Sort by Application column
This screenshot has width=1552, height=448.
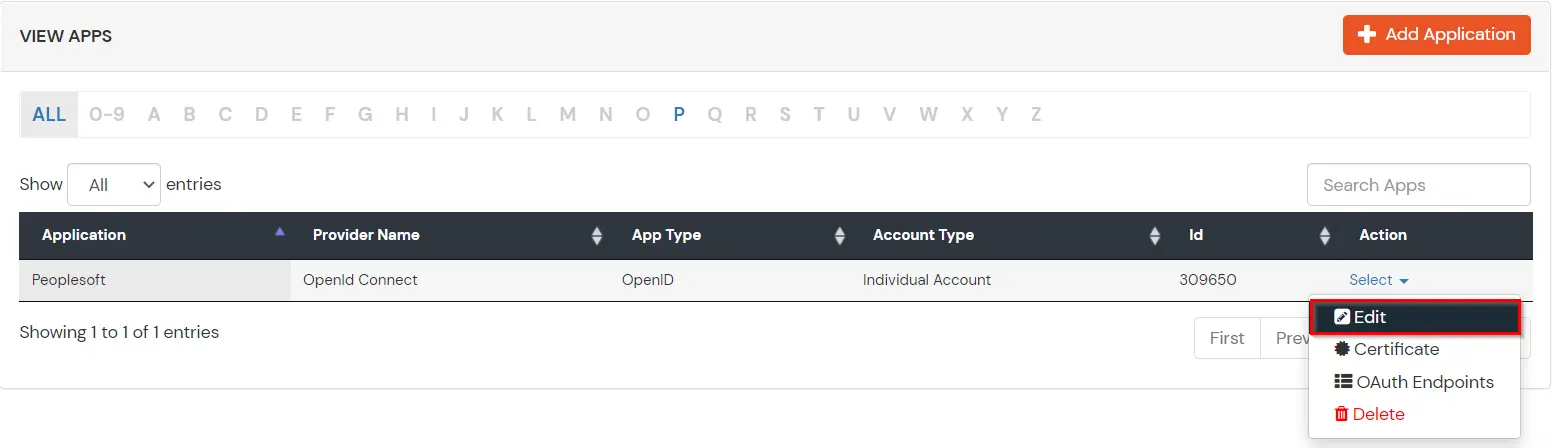tap(155, 236)
